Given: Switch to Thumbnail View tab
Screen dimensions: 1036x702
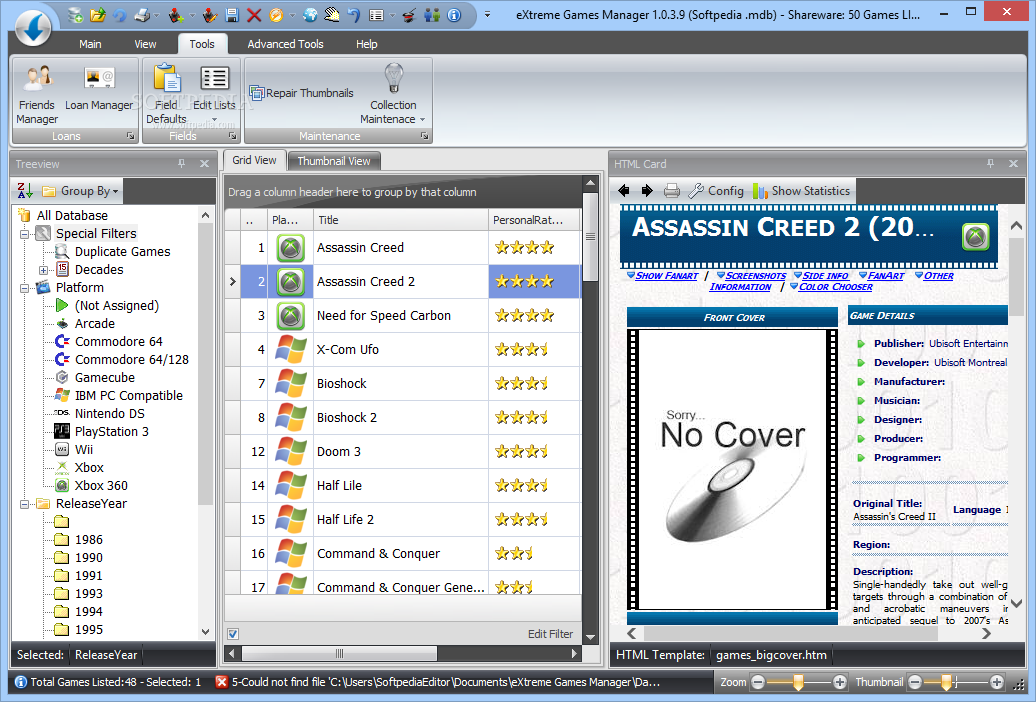Looking at the screenshot, I should click(x=334, y=161).
